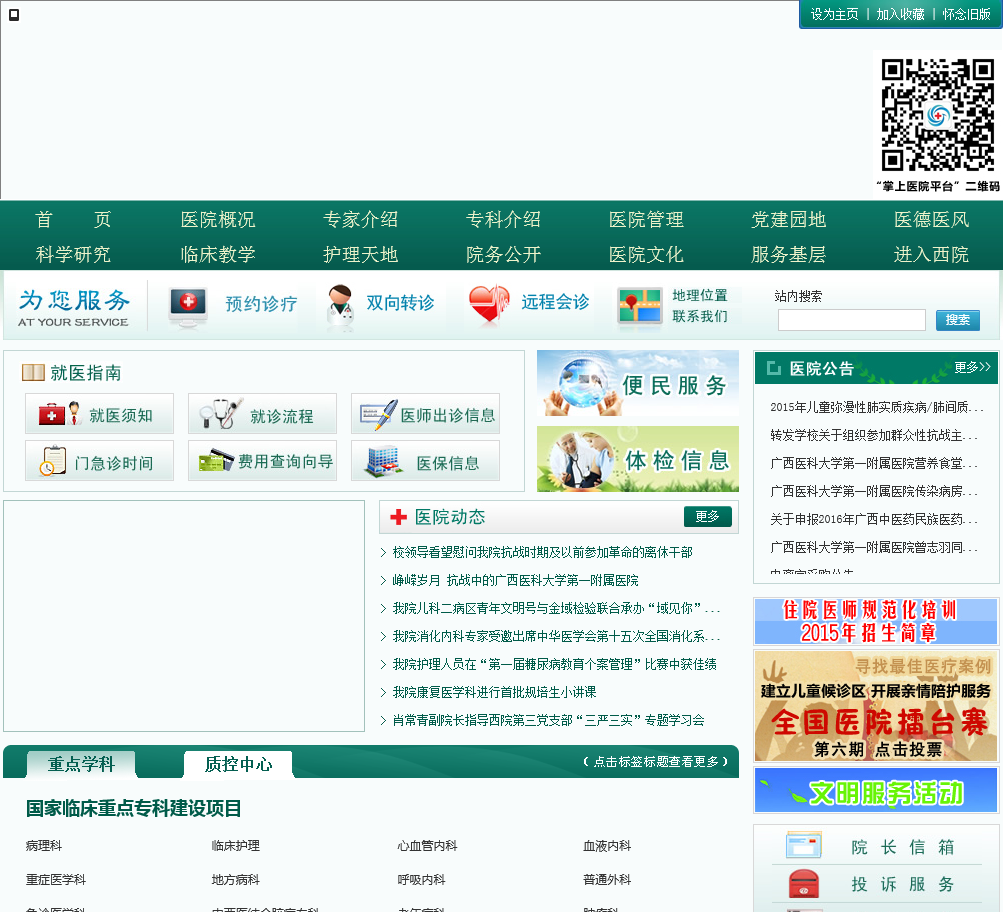Image resolution: width=1003 pixels, height=912 pixels.
Task: Click the 怀念旧版 link
Action: click(967, 14)
